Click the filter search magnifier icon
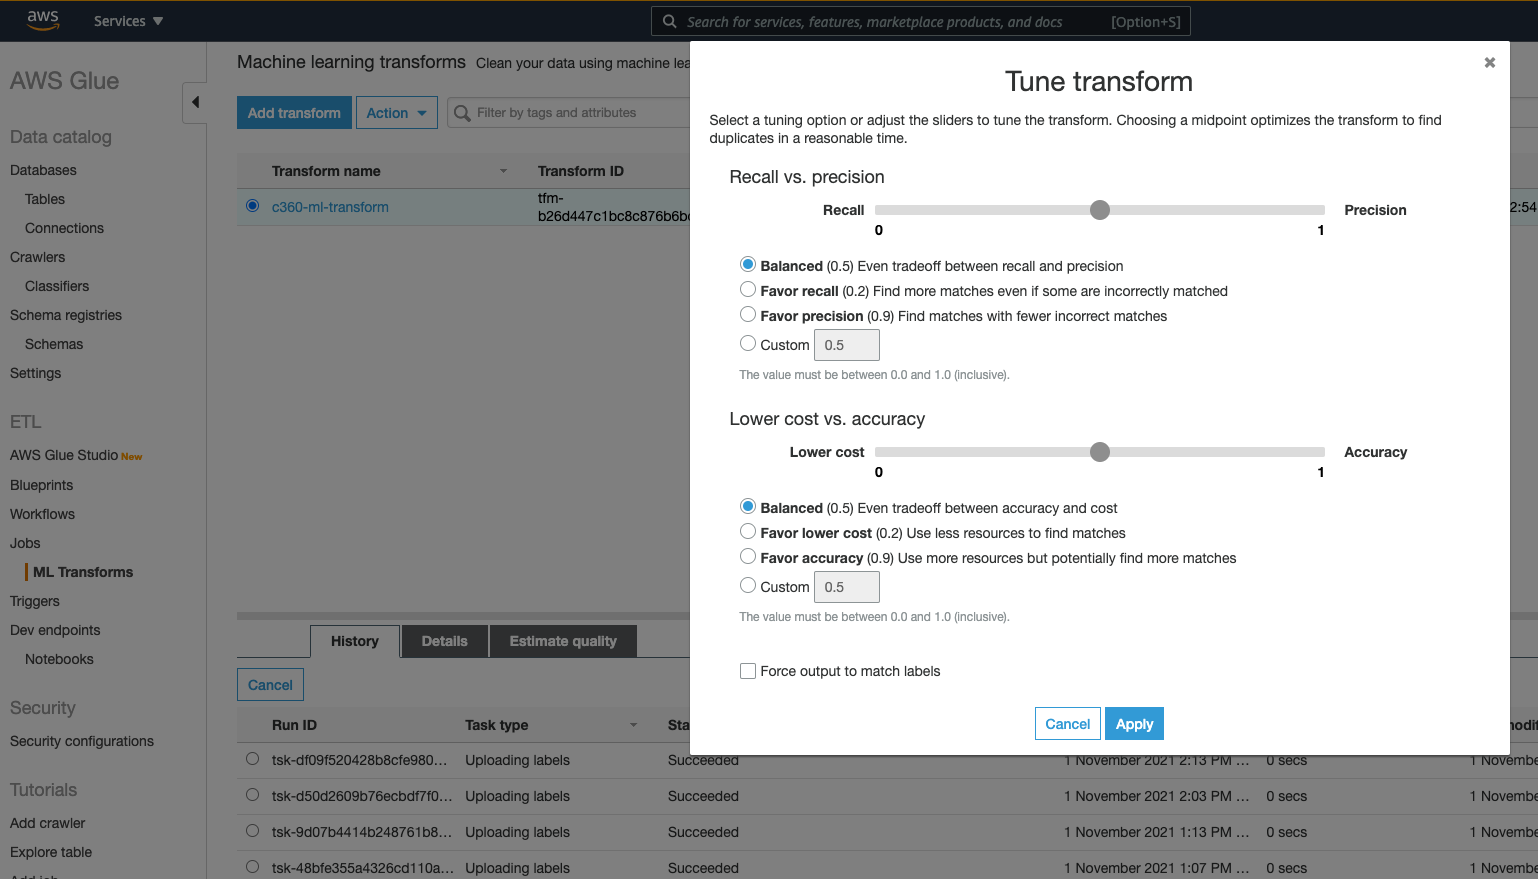Screen dimensions: 1538x879 (x=462, y=113)
